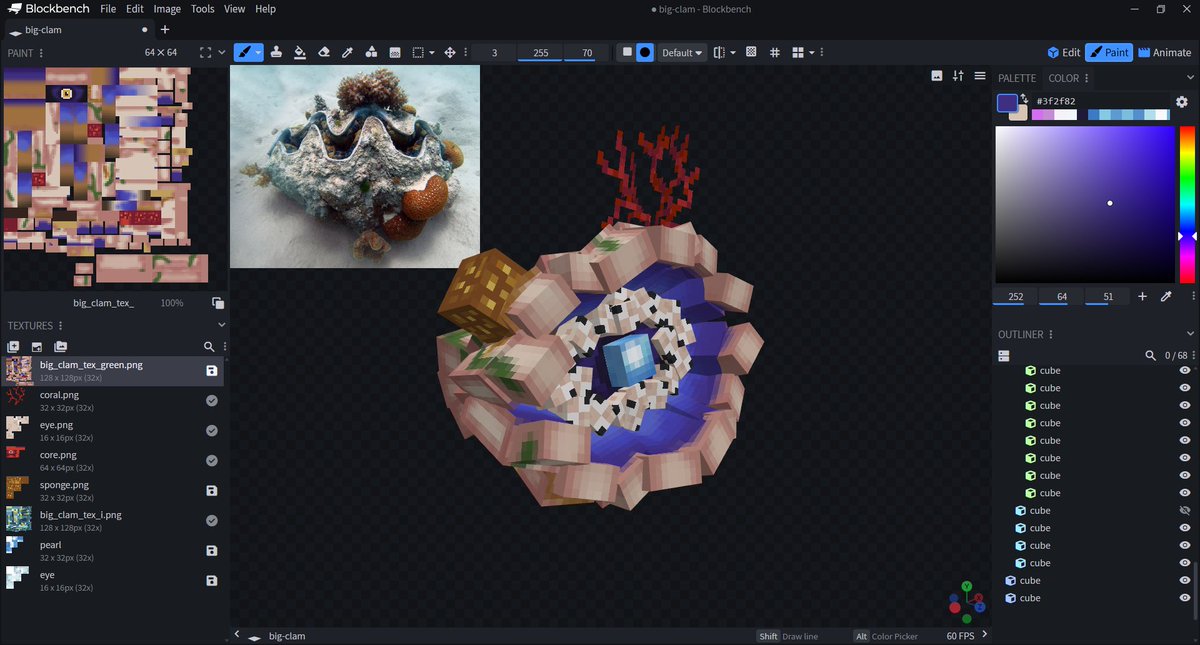The image size is (1200, 645).
Task: Toggle the painting grid
Action: tap(775, 52)
